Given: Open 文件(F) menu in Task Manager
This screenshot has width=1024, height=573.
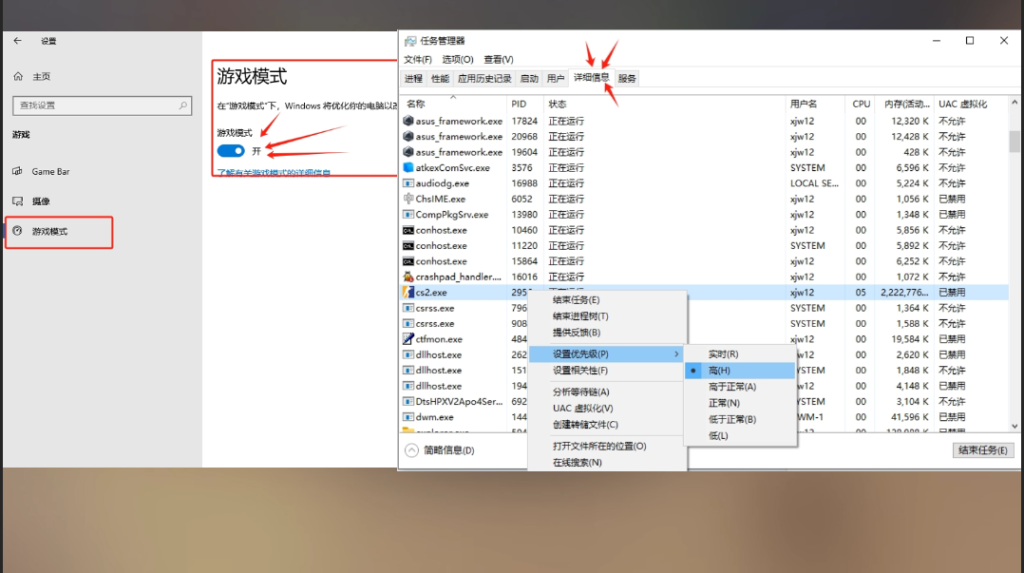Looking at the screenshot, I should (417, 59).
